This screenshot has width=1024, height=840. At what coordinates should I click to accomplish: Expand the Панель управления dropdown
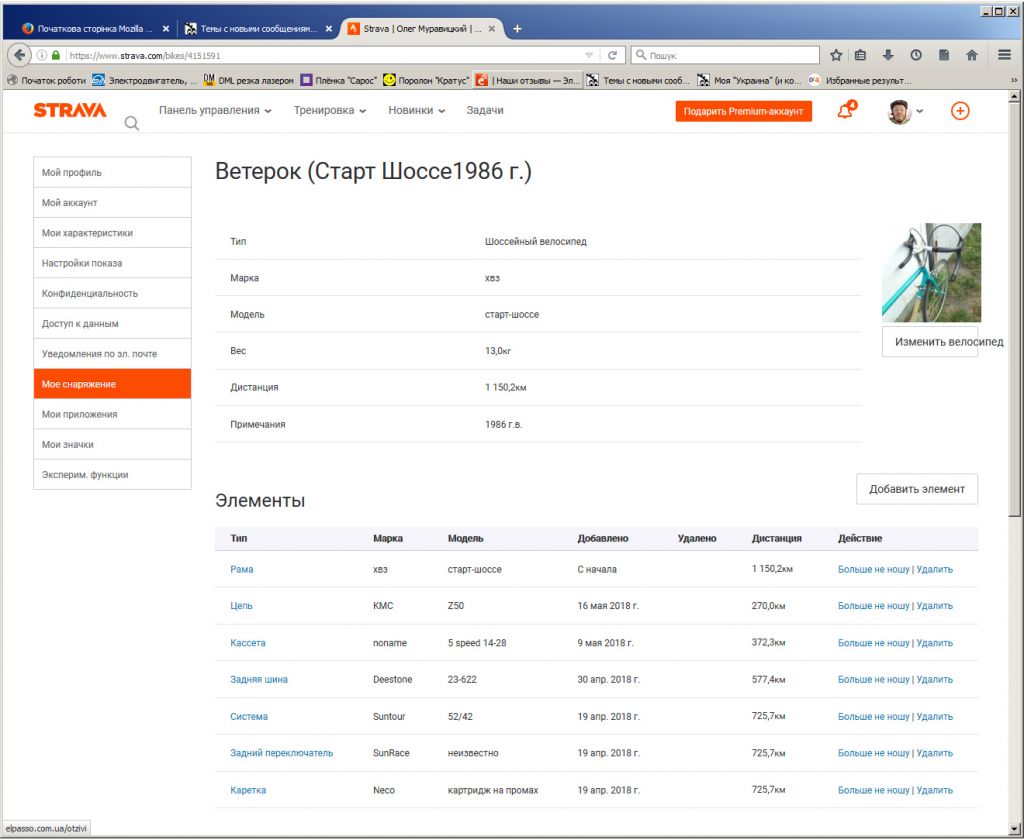coord(215,111)
